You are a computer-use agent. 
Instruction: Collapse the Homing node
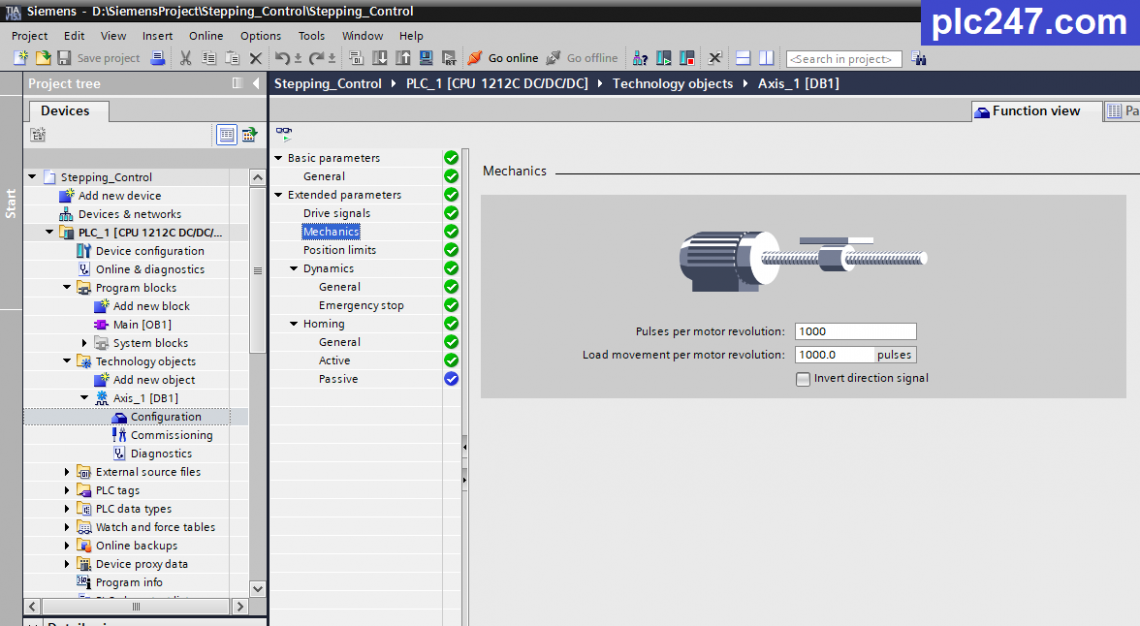point(294,324)
